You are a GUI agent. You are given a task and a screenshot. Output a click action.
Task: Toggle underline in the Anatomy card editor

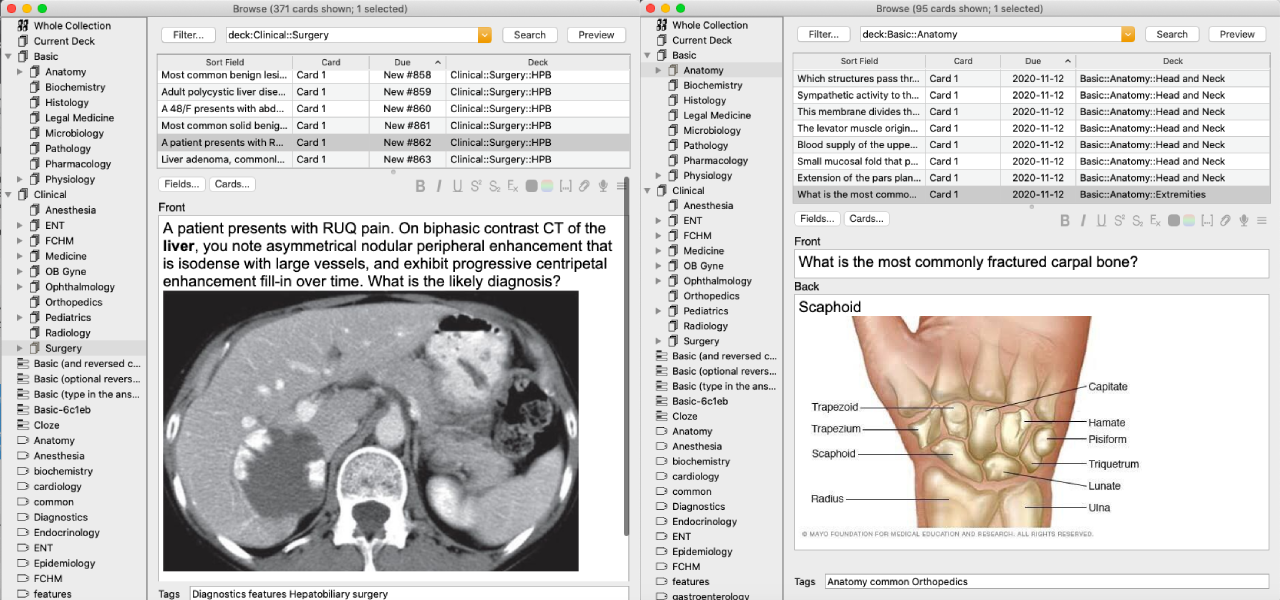click(x=1101, y=220)
